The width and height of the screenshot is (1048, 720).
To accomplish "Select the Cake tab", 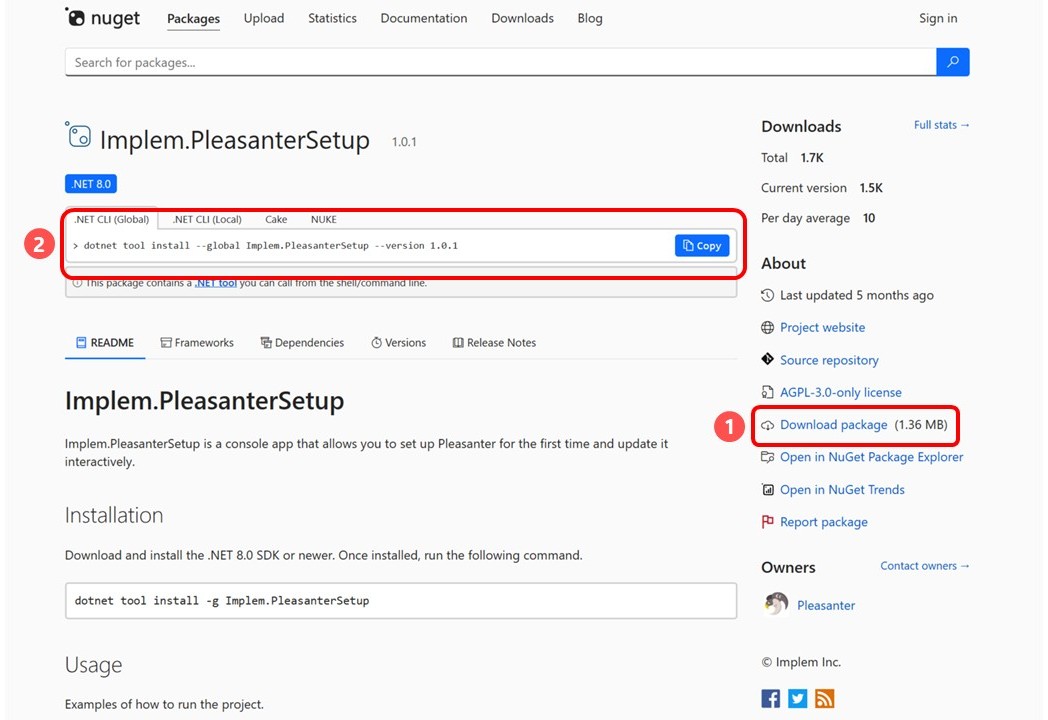I will (x=276, y=219).
